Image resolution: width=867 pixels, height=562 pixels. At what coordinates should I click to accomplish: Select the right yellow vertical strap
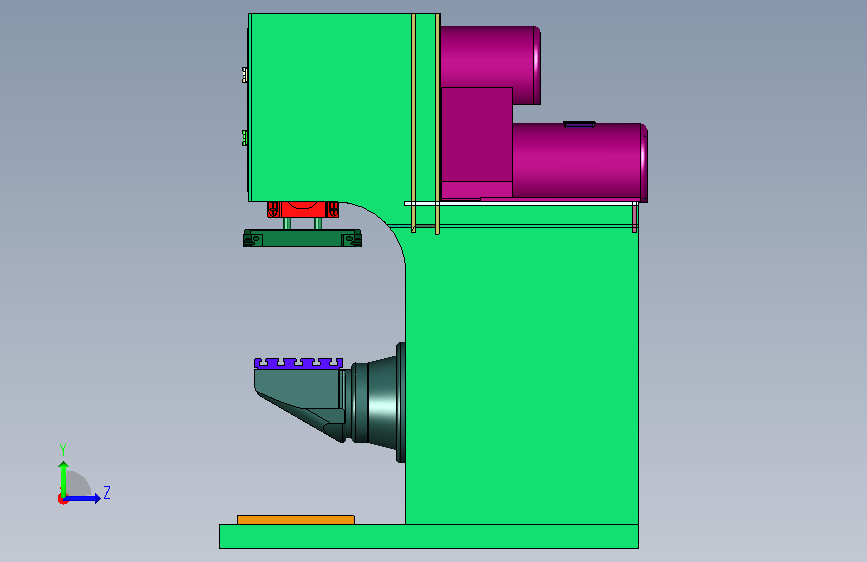pyautogui.click(x=437, y=124)
